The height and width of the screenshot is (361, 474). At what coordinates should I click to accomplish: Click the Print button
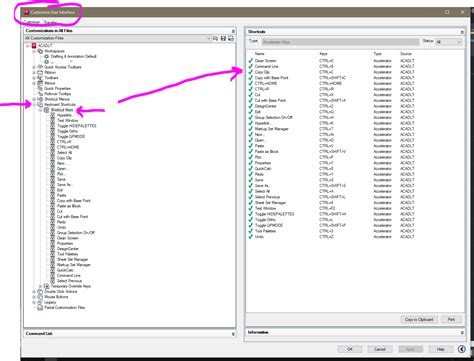click(x=451, y=319)
